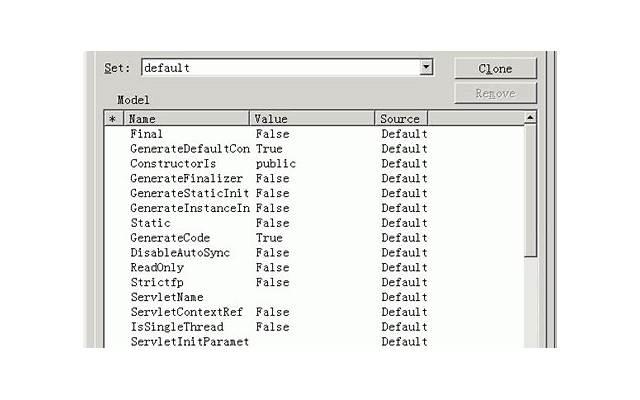Screen dimensions: 640x400
Task: Click the Static property's False value
Action: coord(272,223)
